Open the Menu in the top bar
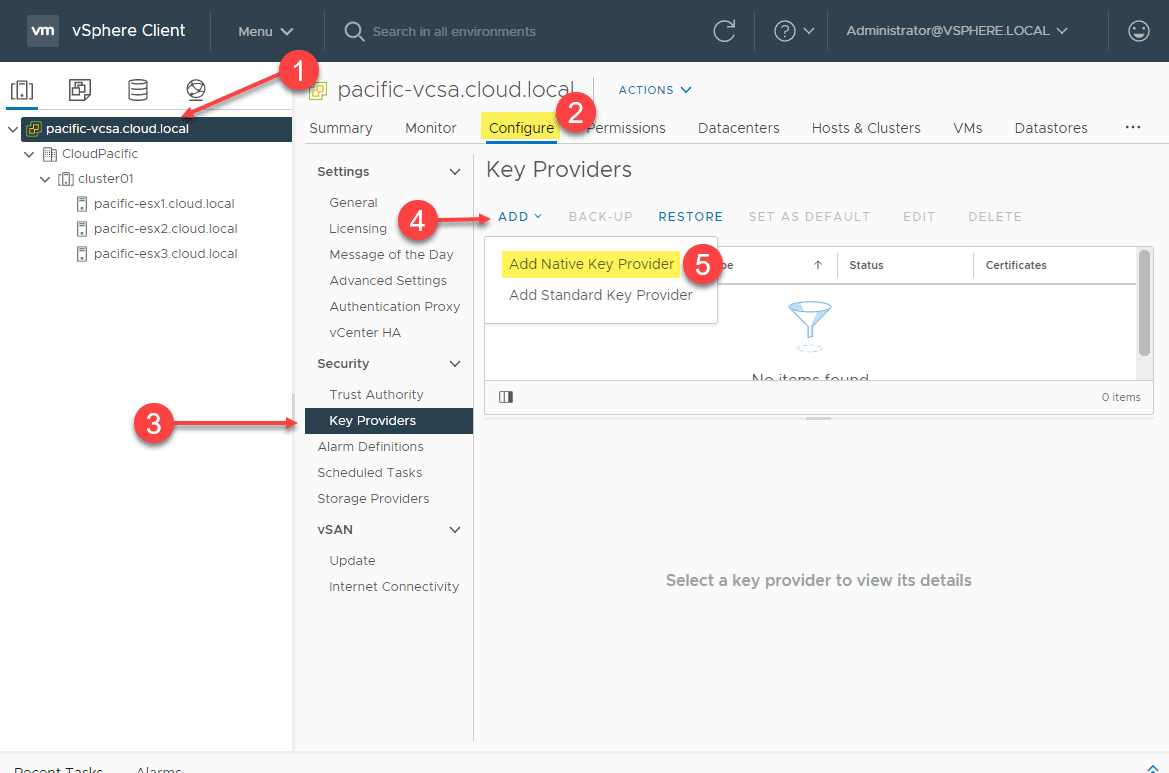1169x773 pixels. click(x=265, y=30)
